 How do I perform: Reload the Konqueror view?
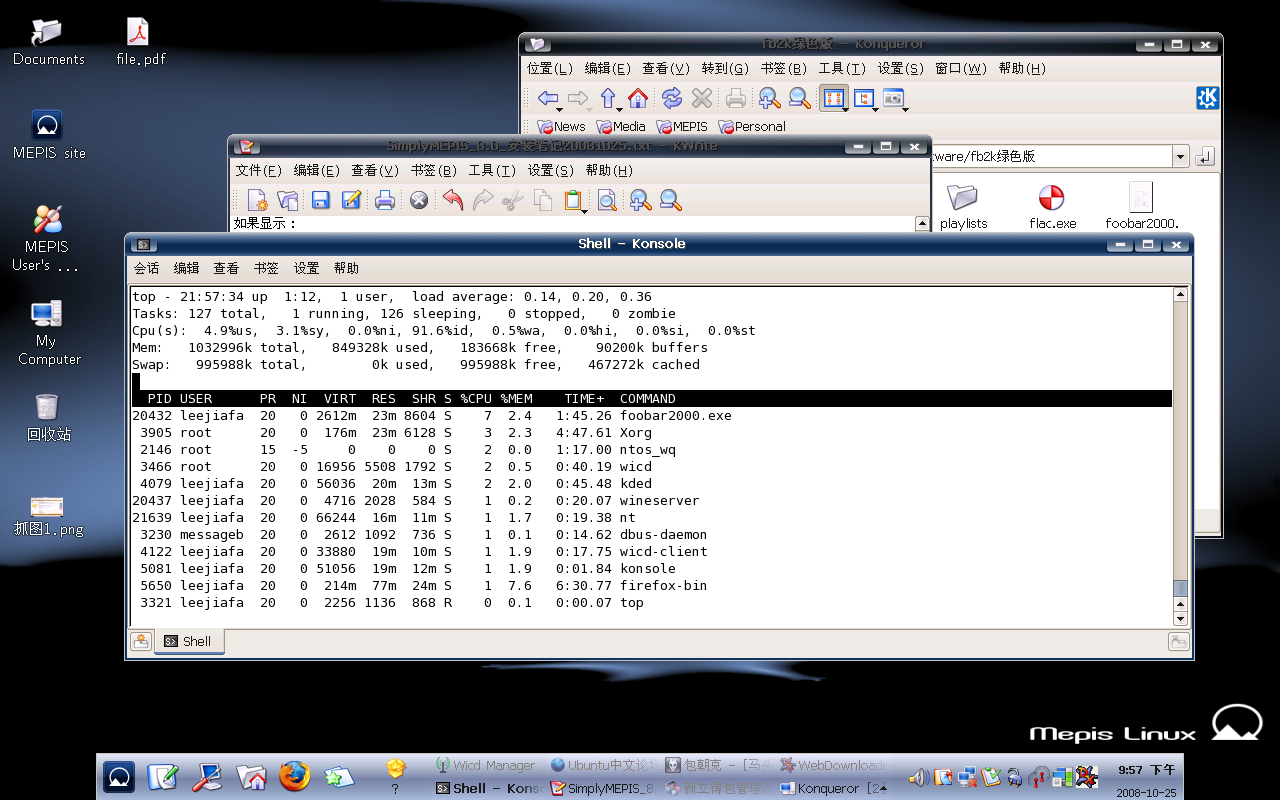[672, 98]
